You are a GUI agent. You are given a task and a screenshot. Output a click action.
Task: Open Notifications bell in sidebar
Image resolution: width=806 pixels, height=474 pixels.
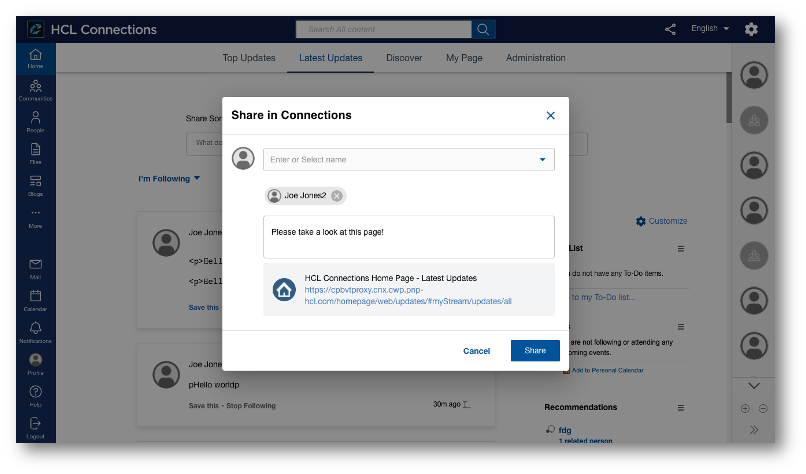coord(35,333)
